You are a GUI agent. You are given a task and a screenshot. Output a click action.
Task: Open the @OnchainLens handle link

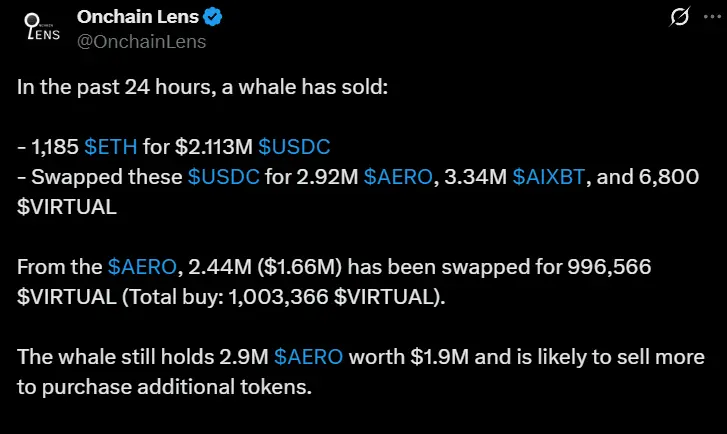[x=141, y=42]
